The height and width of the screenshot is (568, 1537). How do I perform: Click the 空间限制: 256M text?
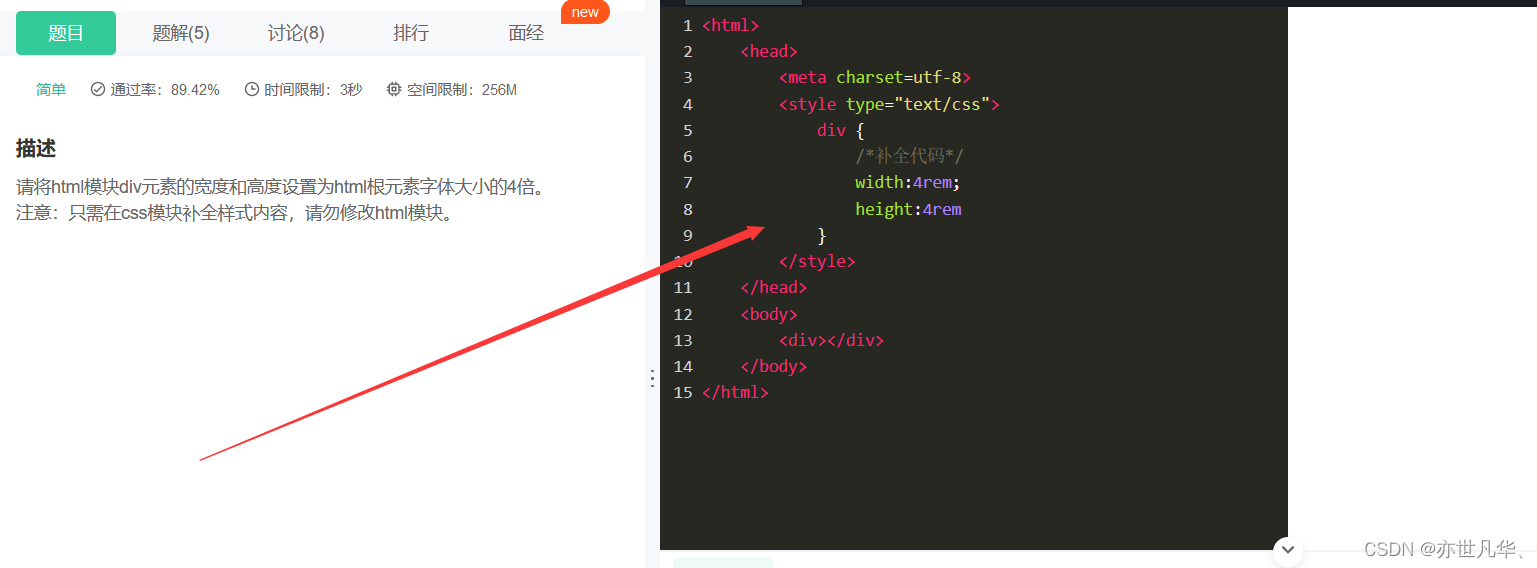(x=462, y=90)
